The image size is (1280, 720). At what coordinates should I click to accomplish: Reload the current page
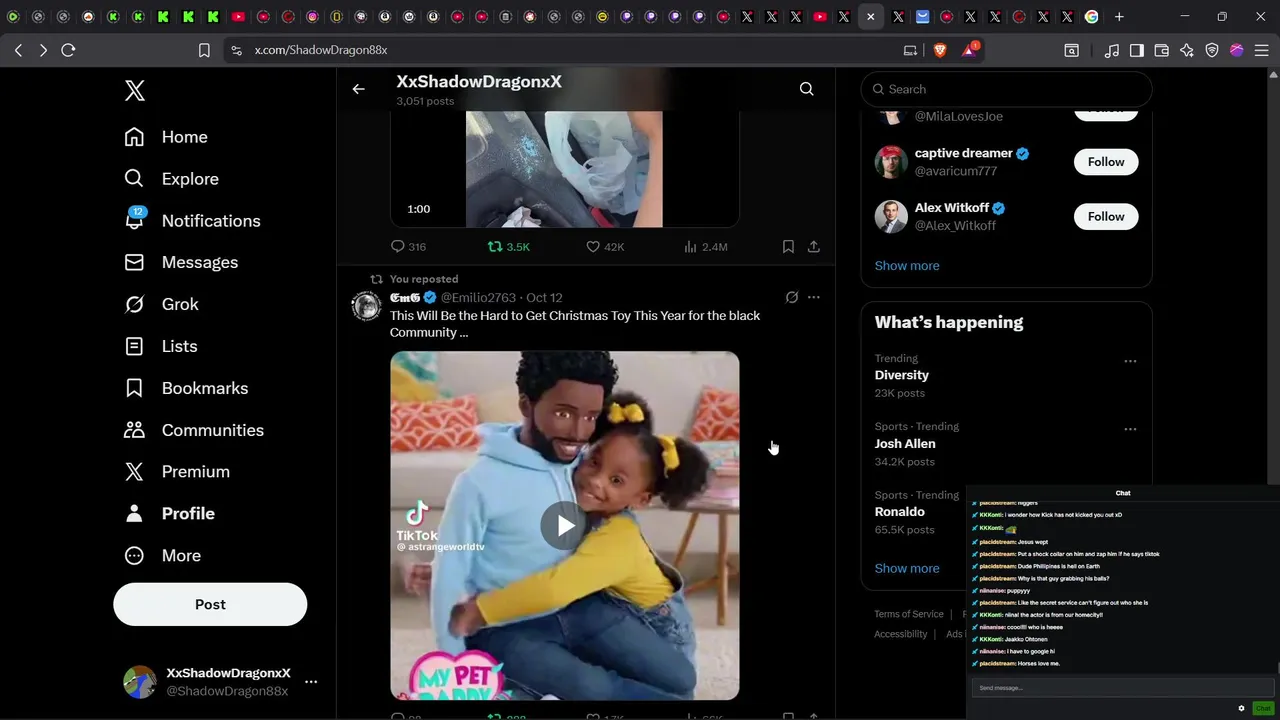(x=68, y=50)
